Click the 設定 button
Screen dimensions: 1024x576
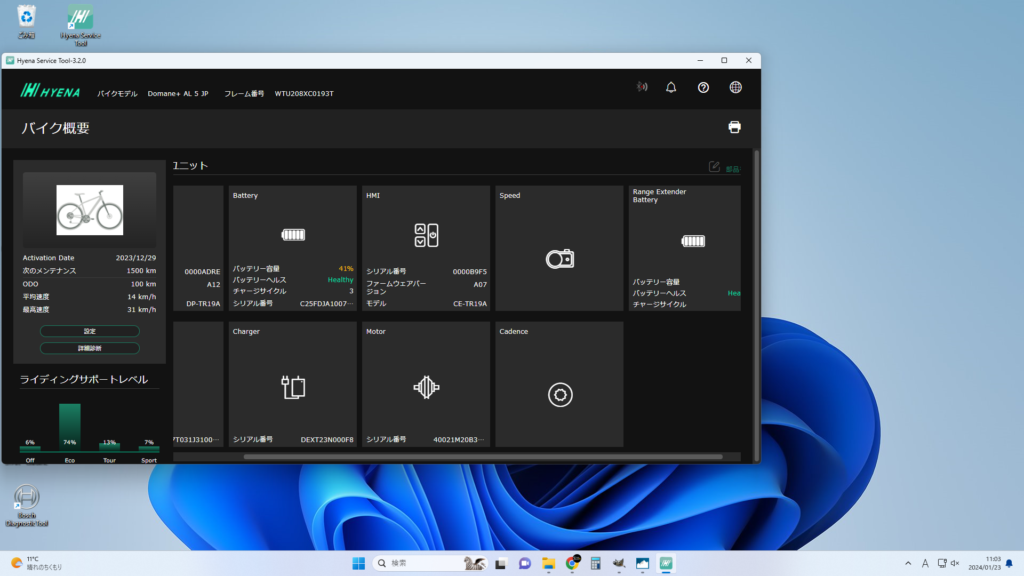(90, 331)
